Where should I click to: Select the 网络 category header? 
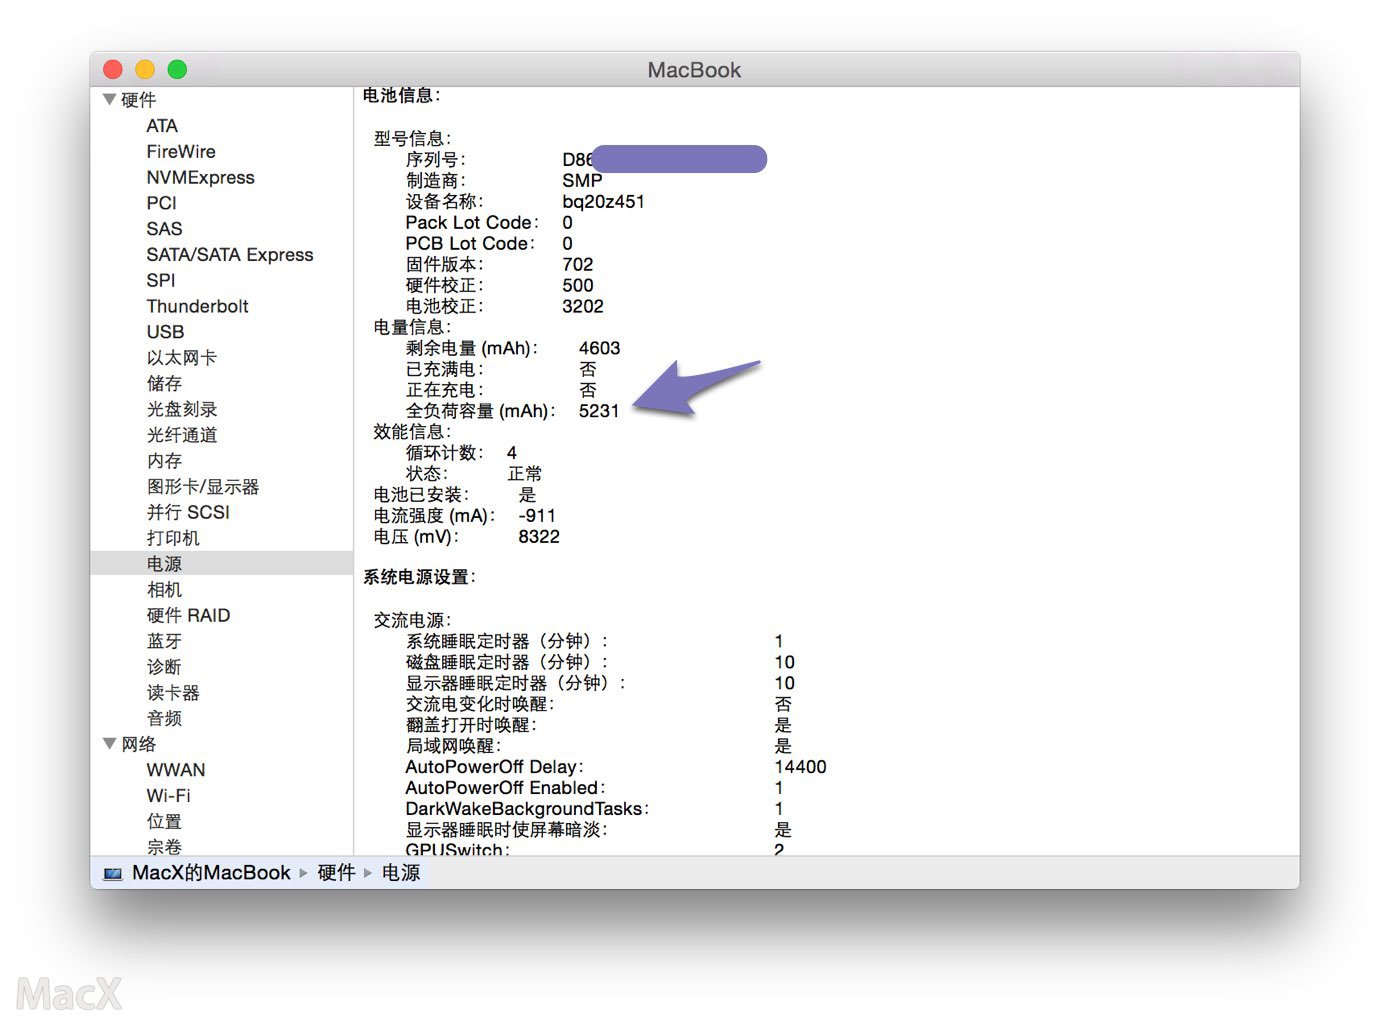[139, 744]
